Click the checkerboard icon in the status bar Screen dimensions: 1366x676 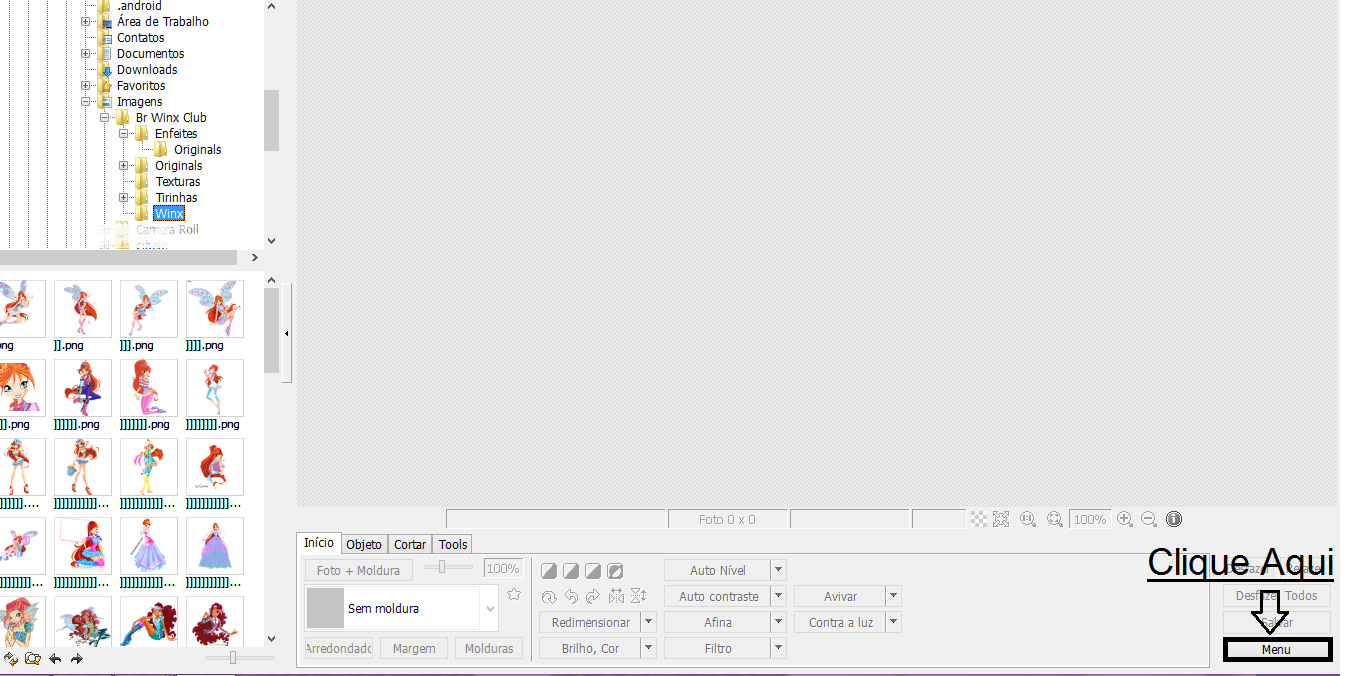click(x=979, y=519)
